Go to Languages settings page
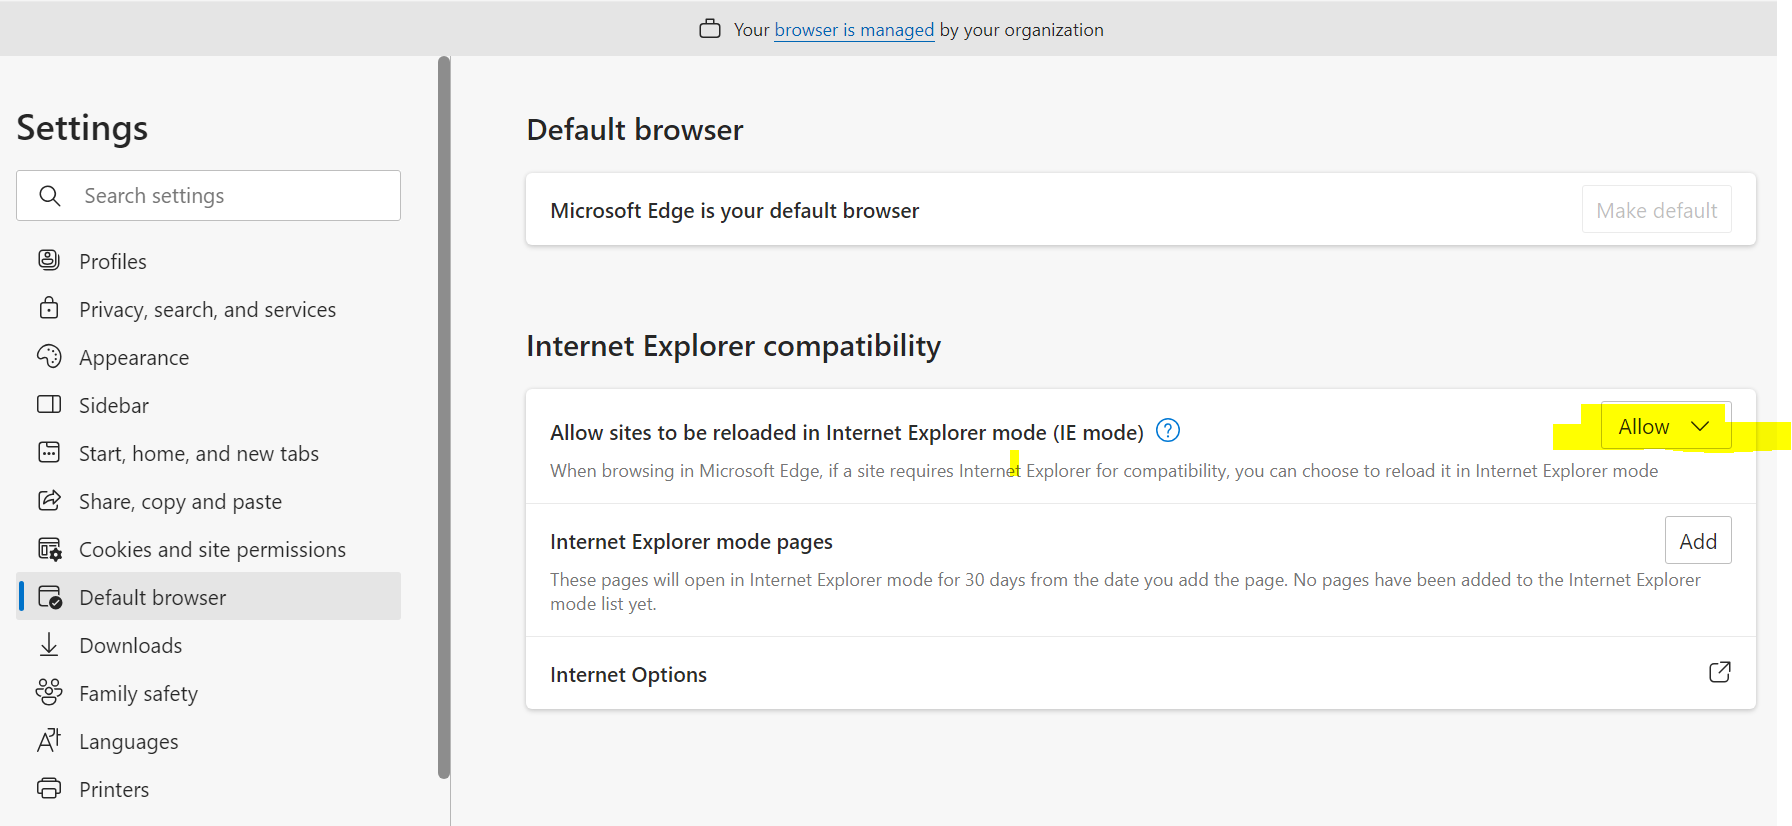This screenshot has height=826, width=1792. (128, 742)
